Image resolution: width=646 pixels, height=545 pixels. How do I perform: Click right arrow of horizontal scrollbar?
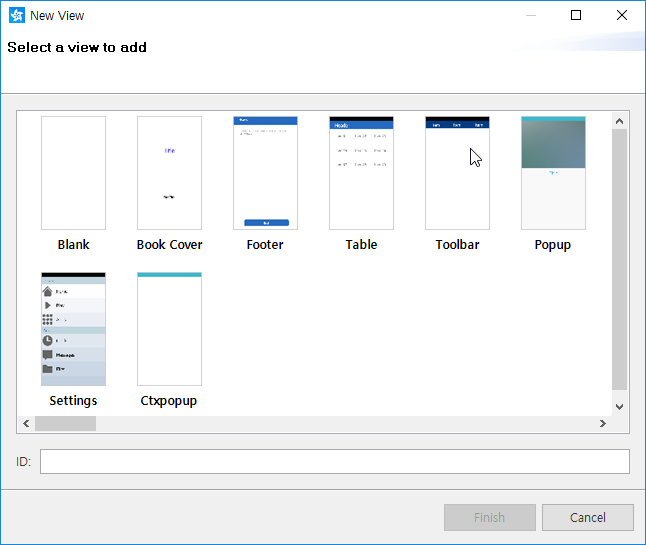(x=602, y=424)
